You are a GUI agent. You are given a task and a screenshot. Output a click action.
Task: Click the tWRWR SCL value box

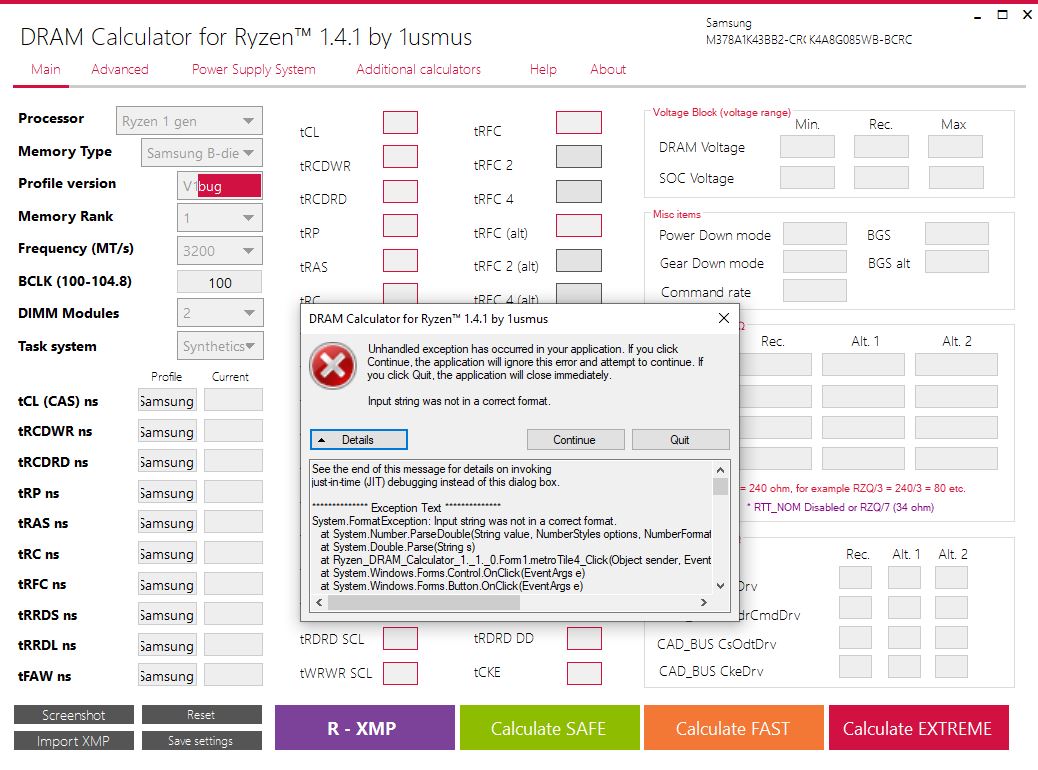coord(400,673)
